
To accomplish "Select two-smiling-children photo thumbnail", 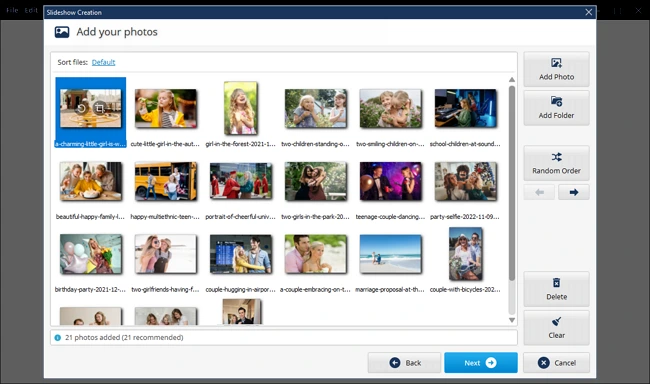I will click(390, 109).
